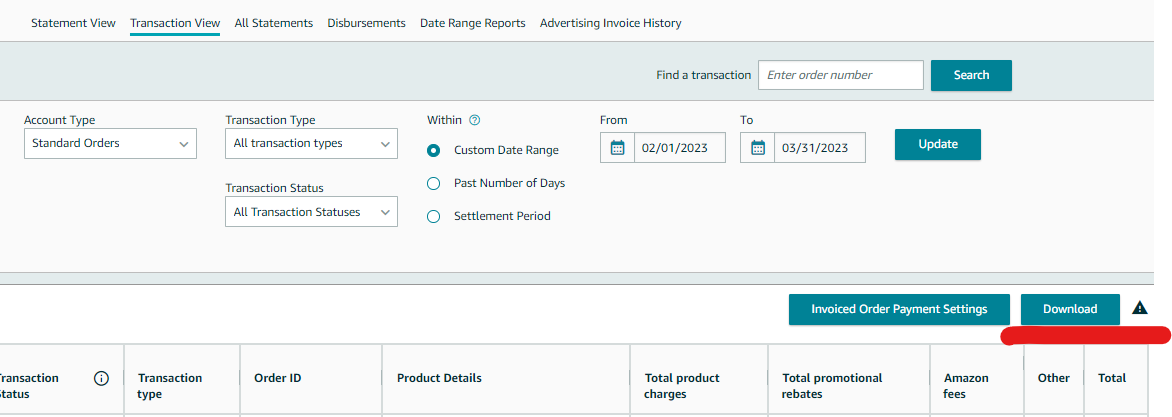Click the info icon in Transaction Status header
This screenshot has width=1172, height=417.
[x=101, y=378]
